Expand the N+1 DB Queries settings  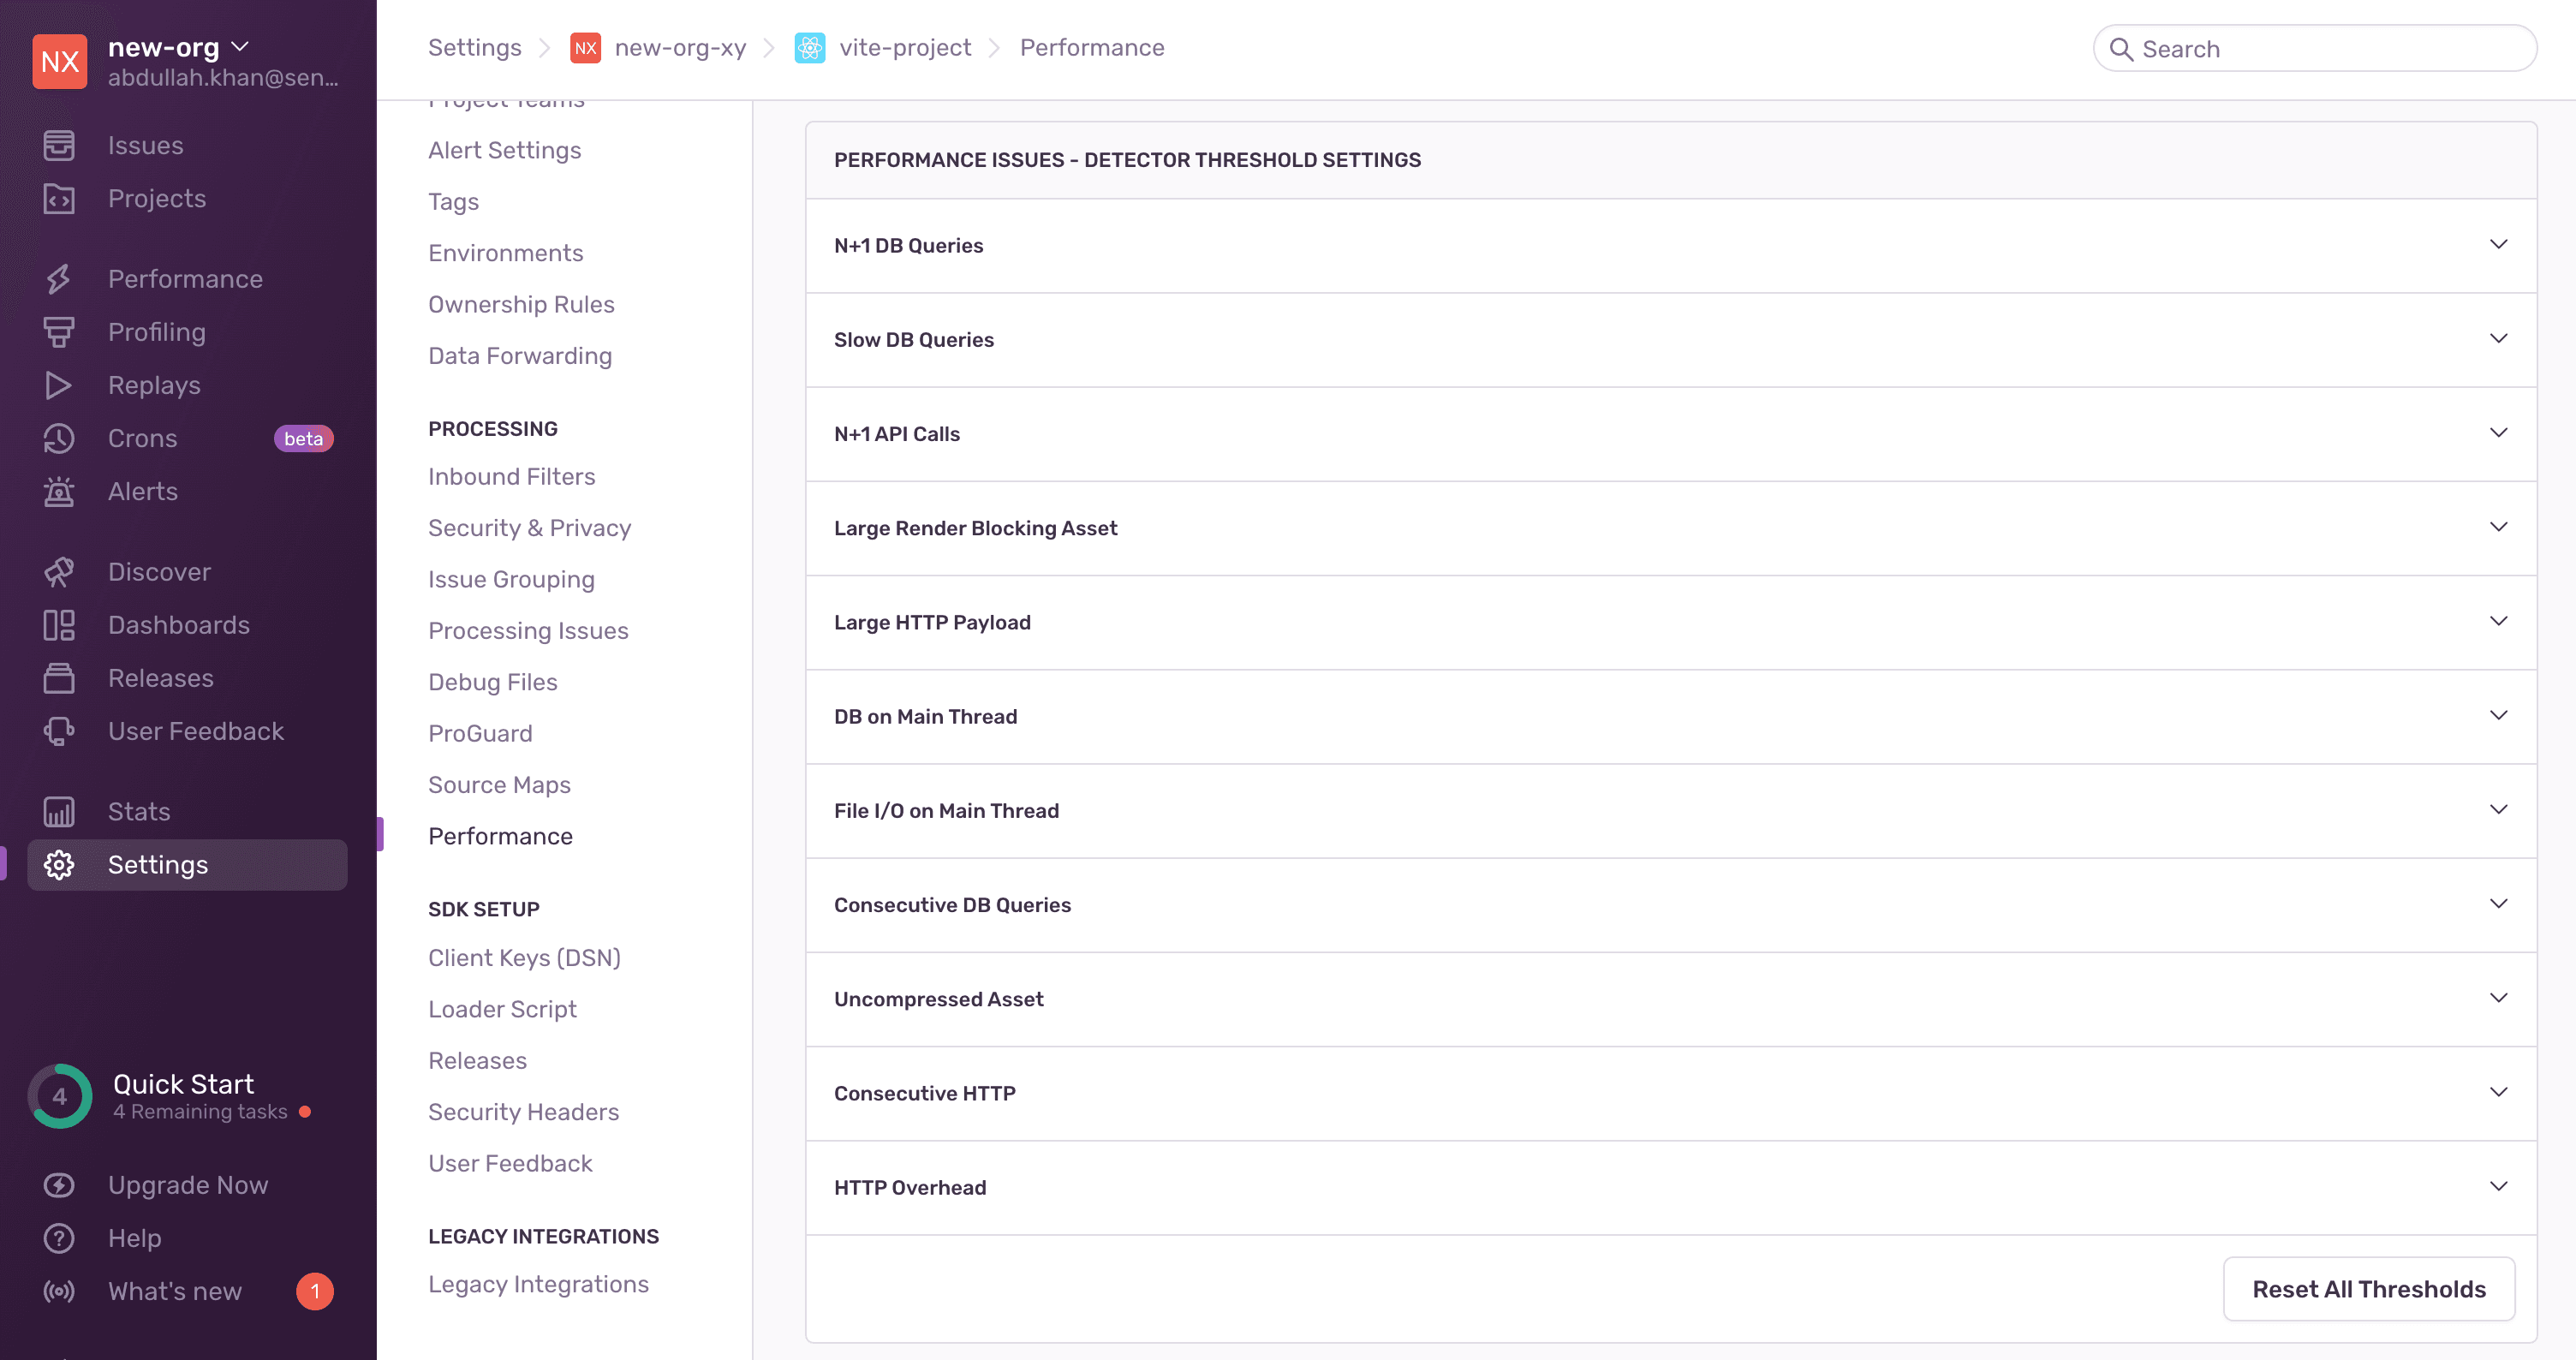point(2499,244)
